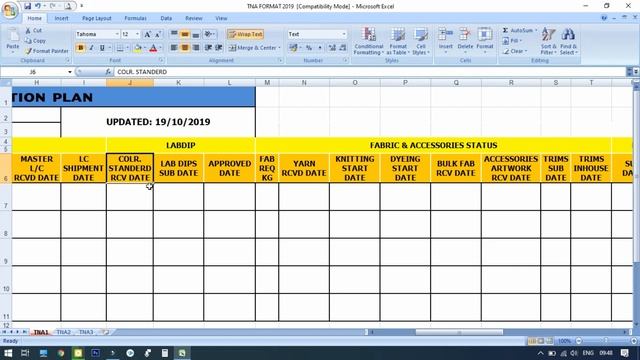Image resolution: width=640 pixels, height=360 pixels.
Task: Switch to the View tab
Action: [x=221, y=18]
